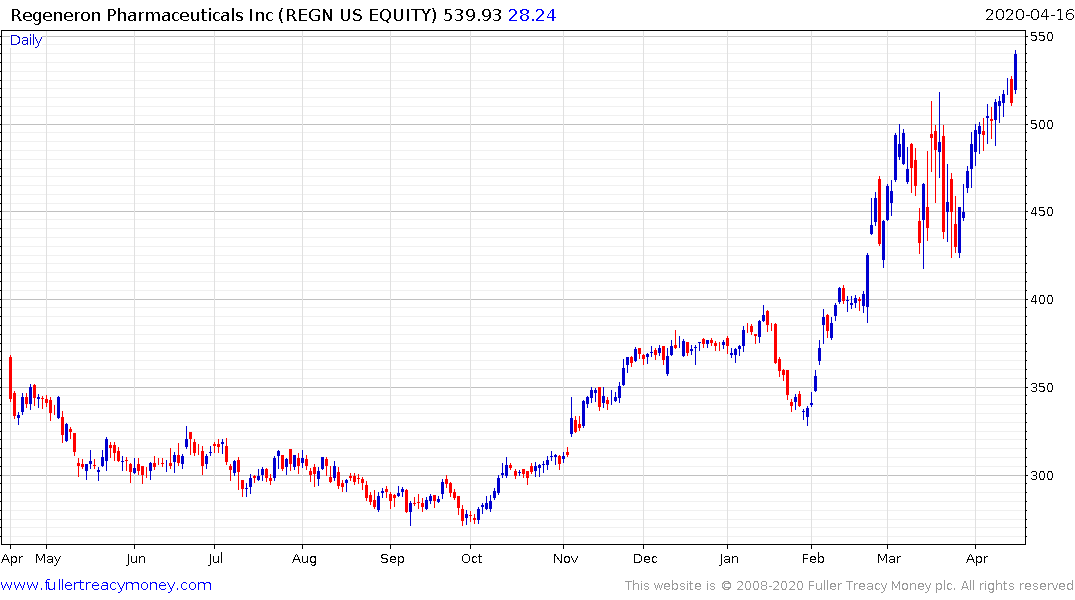Click the 300 price axis label
This screenshot has width=1075, height=600.
[1041, 475]
